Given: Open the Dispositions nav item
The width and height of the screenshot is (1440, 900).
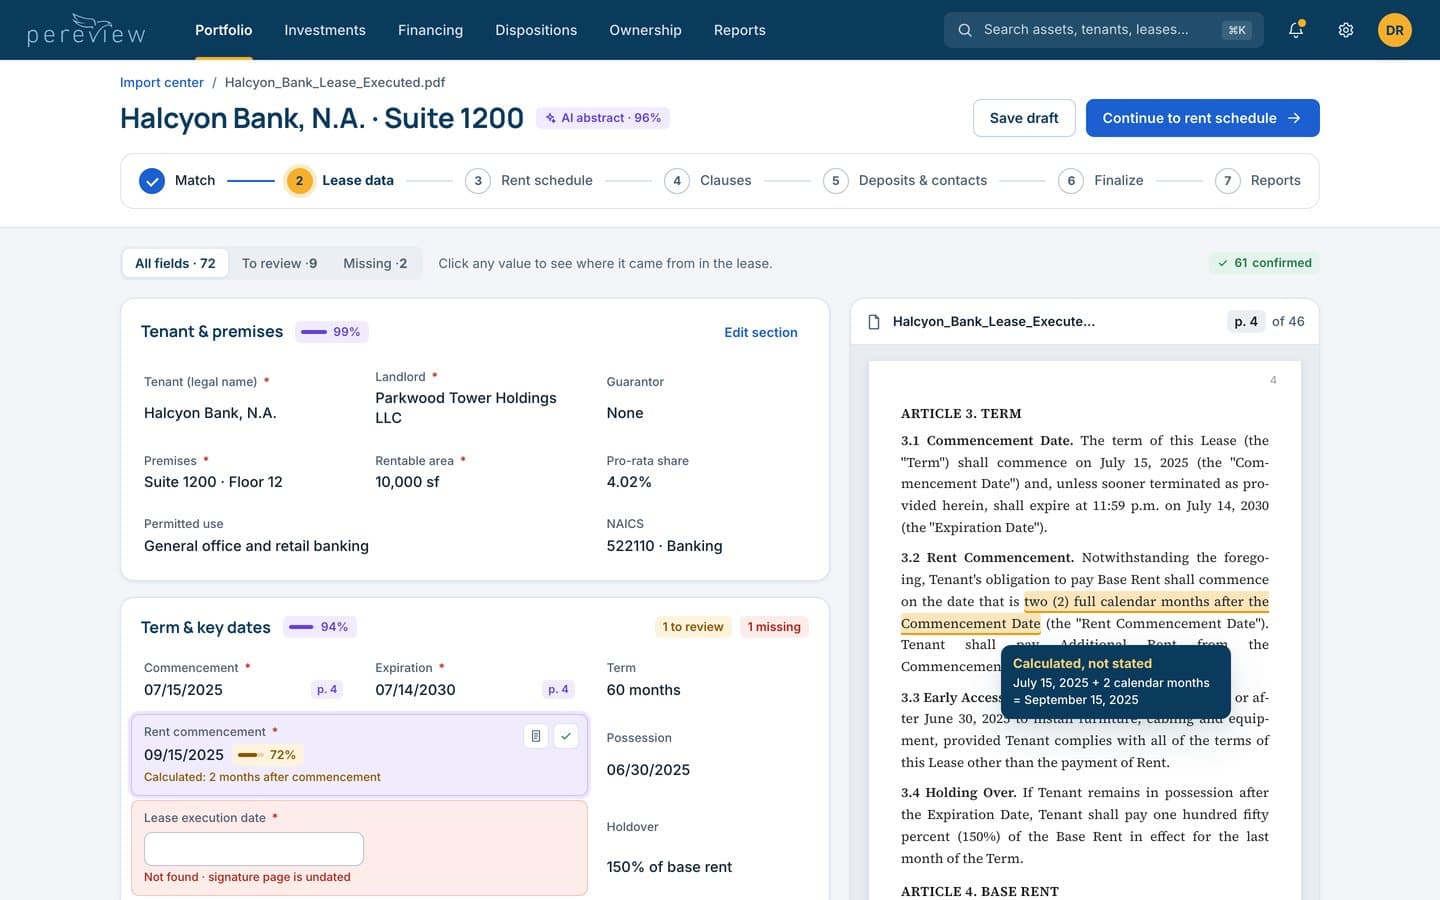Looking at the screenshot, I should (x=536, y=30).
